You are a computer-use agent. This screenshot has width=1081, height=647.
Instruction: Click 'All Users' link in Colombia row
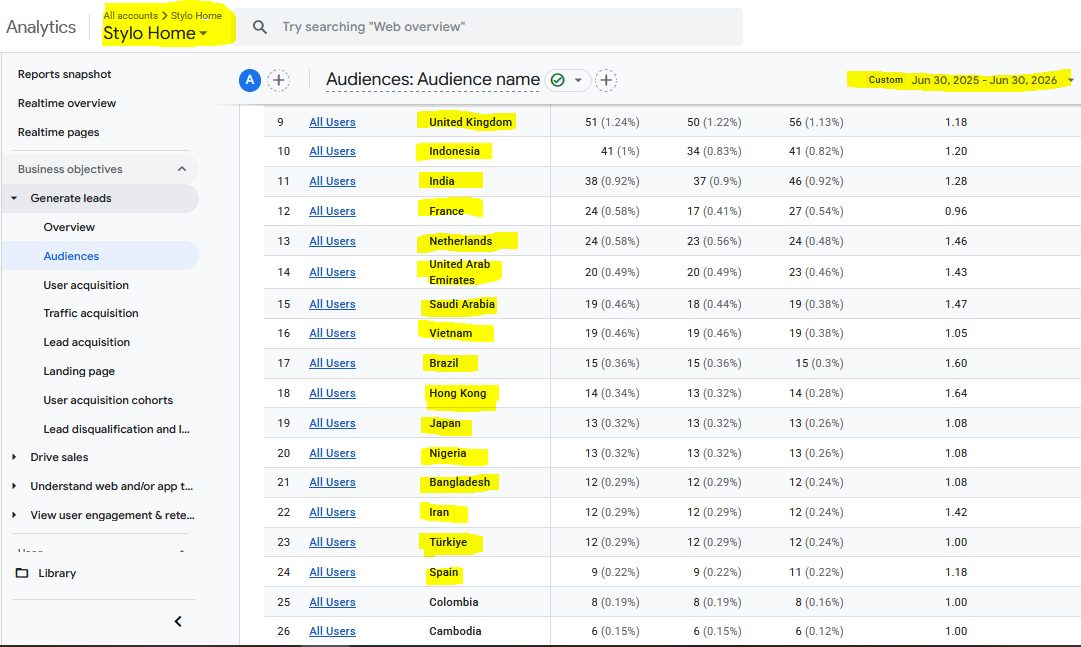click(x=332, y=602)
